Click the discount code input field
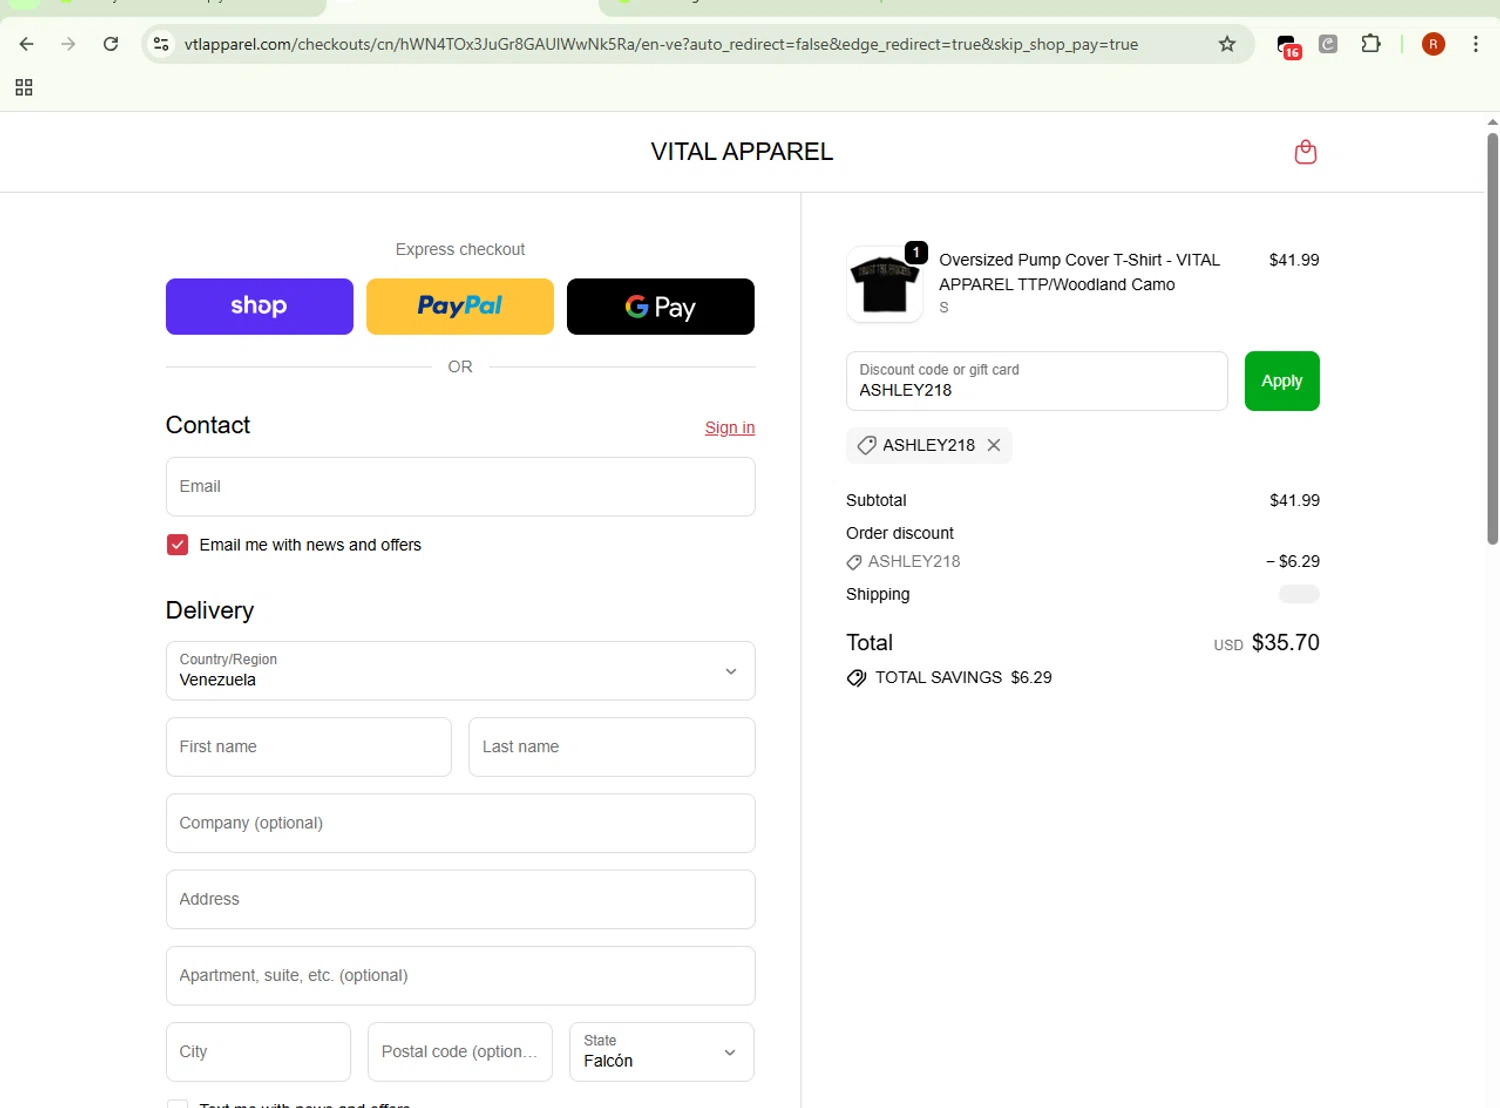 tap(1037, 381)
